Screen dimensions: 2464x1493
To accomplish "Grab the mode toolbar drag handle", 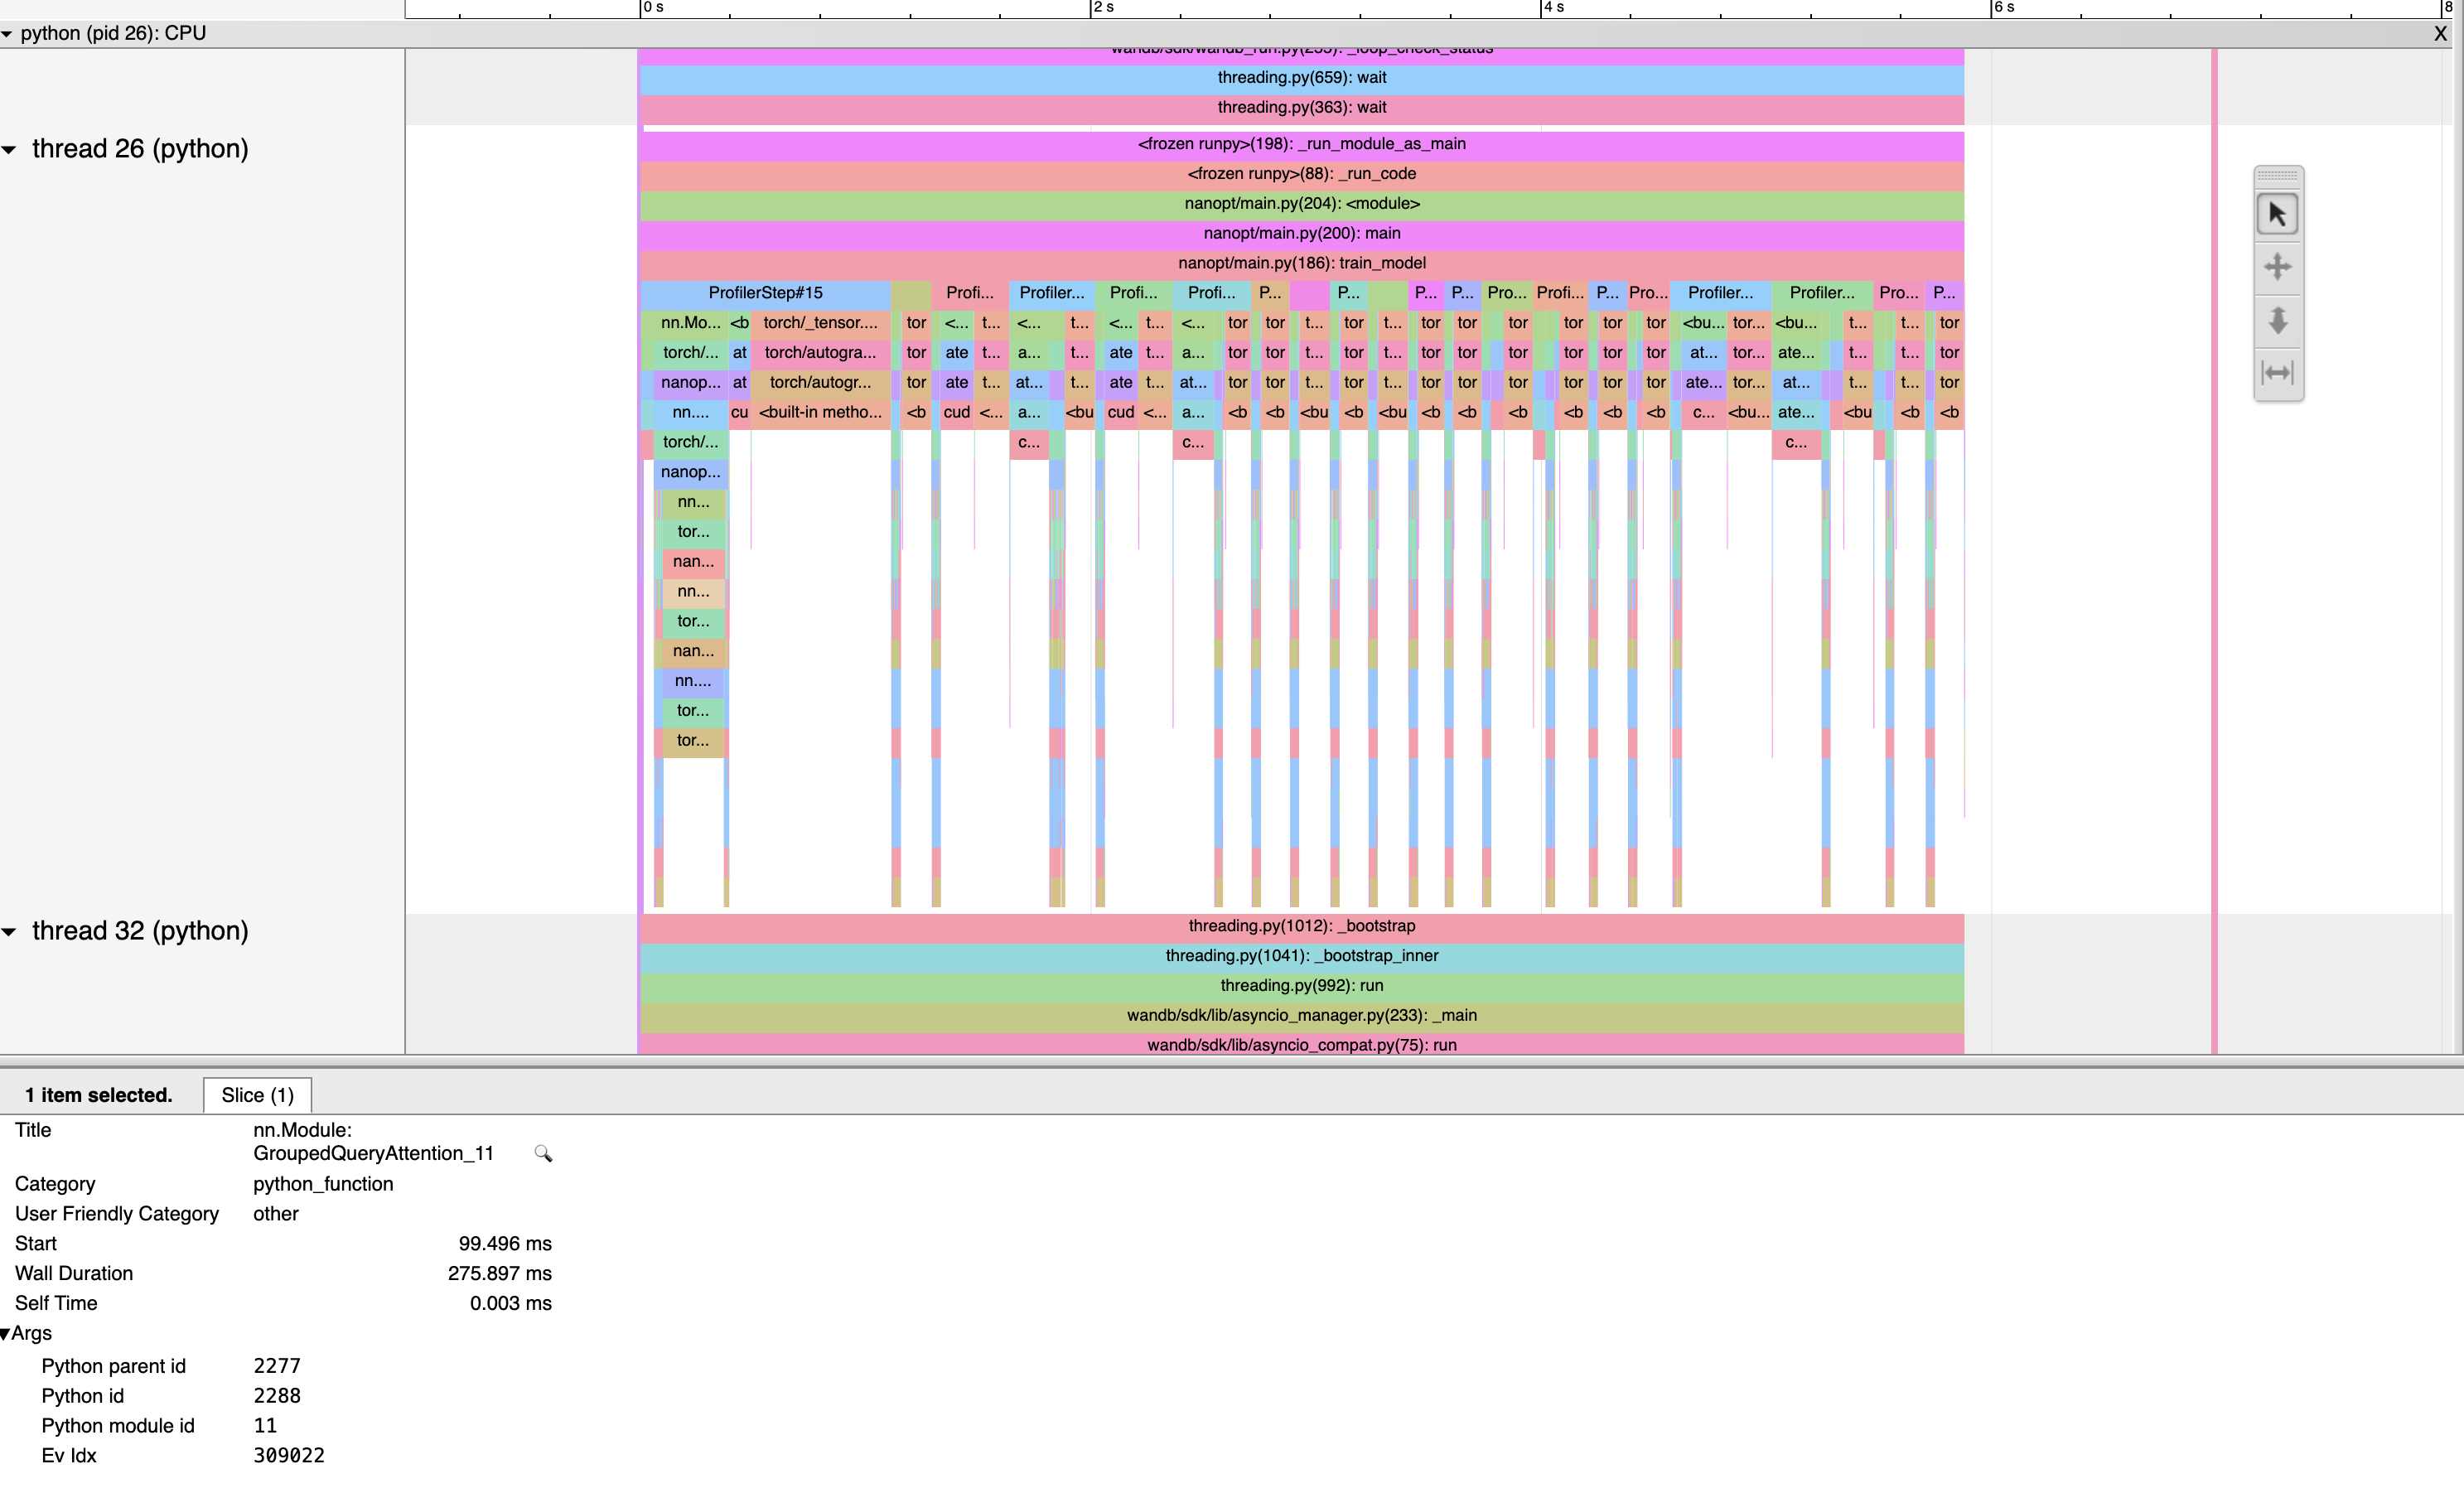I will pos(2277,175).
